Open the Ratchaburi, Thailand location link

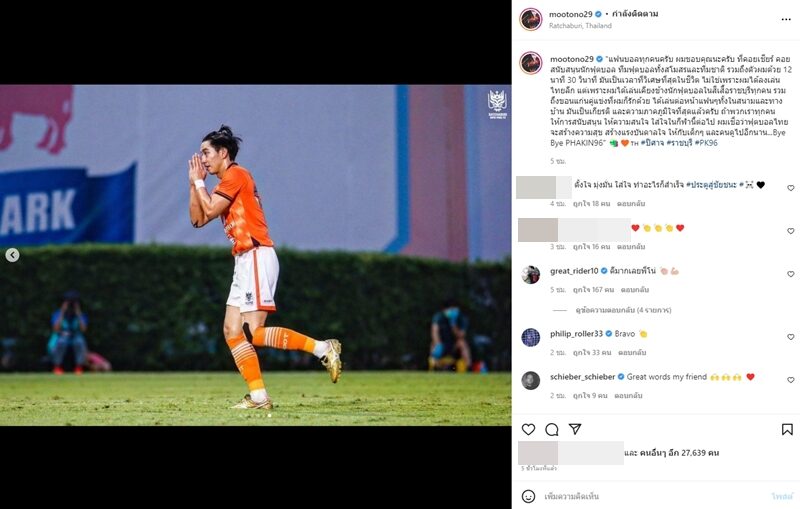pos(580,26)
